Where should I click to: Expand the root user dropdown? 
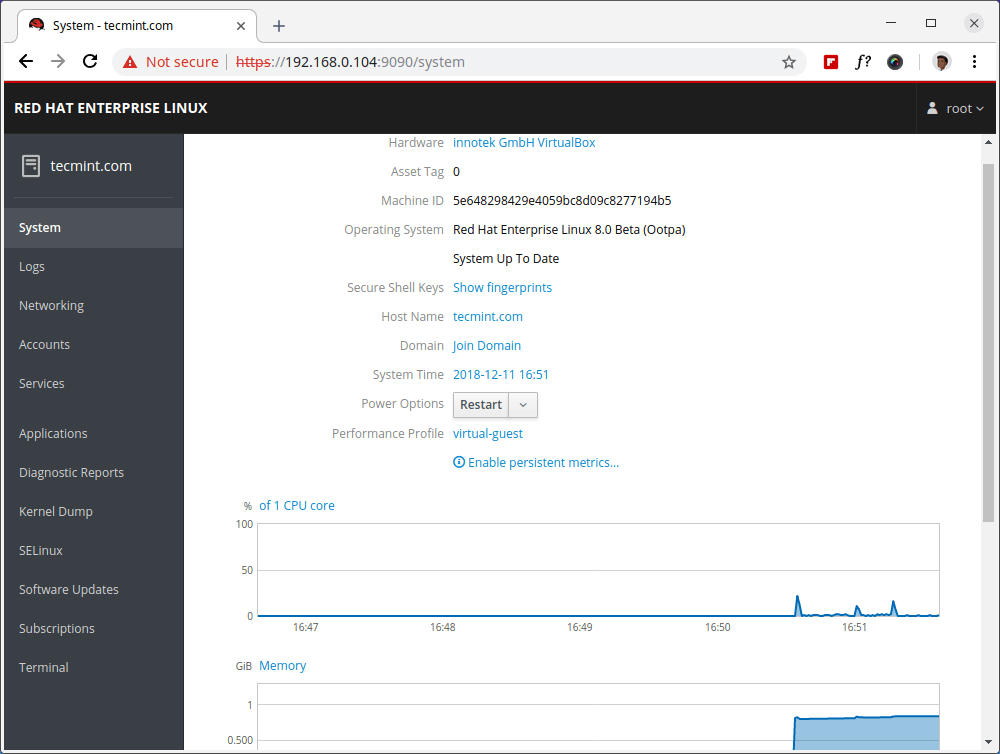[956, 108]
